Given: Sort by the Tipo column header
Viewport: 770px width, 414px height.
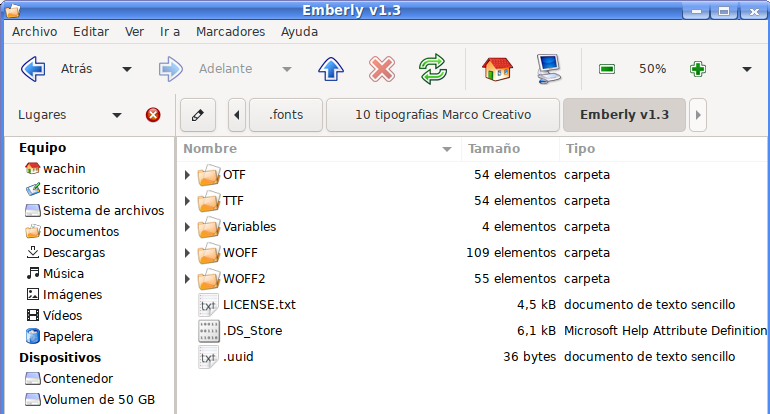Looking at the screenshot, I should (664, 149).
